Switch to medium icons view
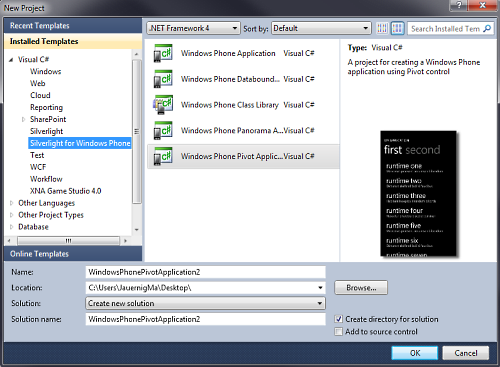500x367 pixels. pos(397,28)
